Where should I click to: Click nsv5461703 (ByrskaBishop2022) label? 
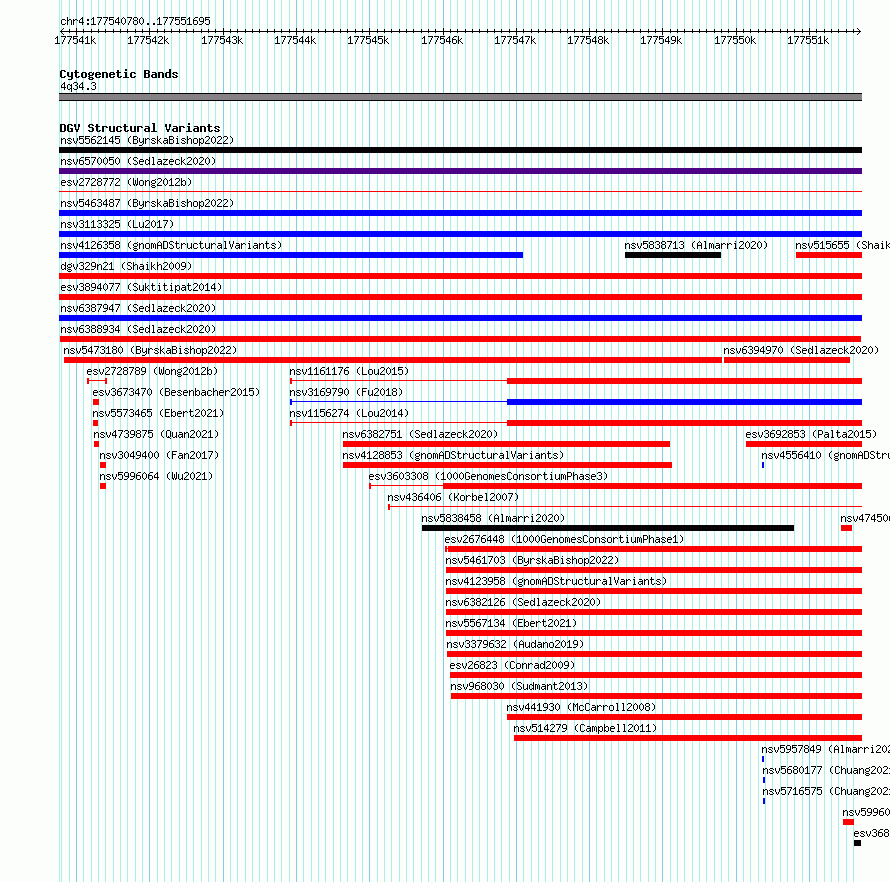(532, 560)
